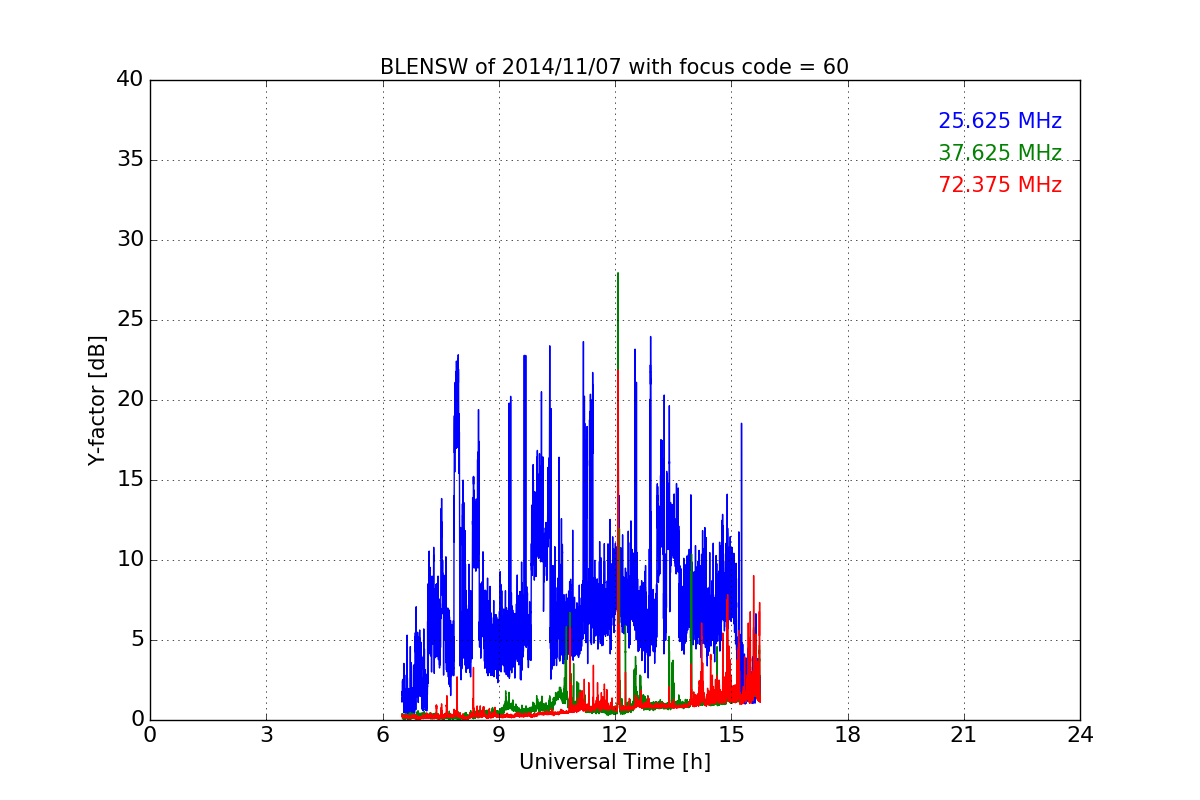This screenshot has width=1200, height=800.
Task: Click the 'Y-factor [dB]' axis label
Action: point(97,400)
